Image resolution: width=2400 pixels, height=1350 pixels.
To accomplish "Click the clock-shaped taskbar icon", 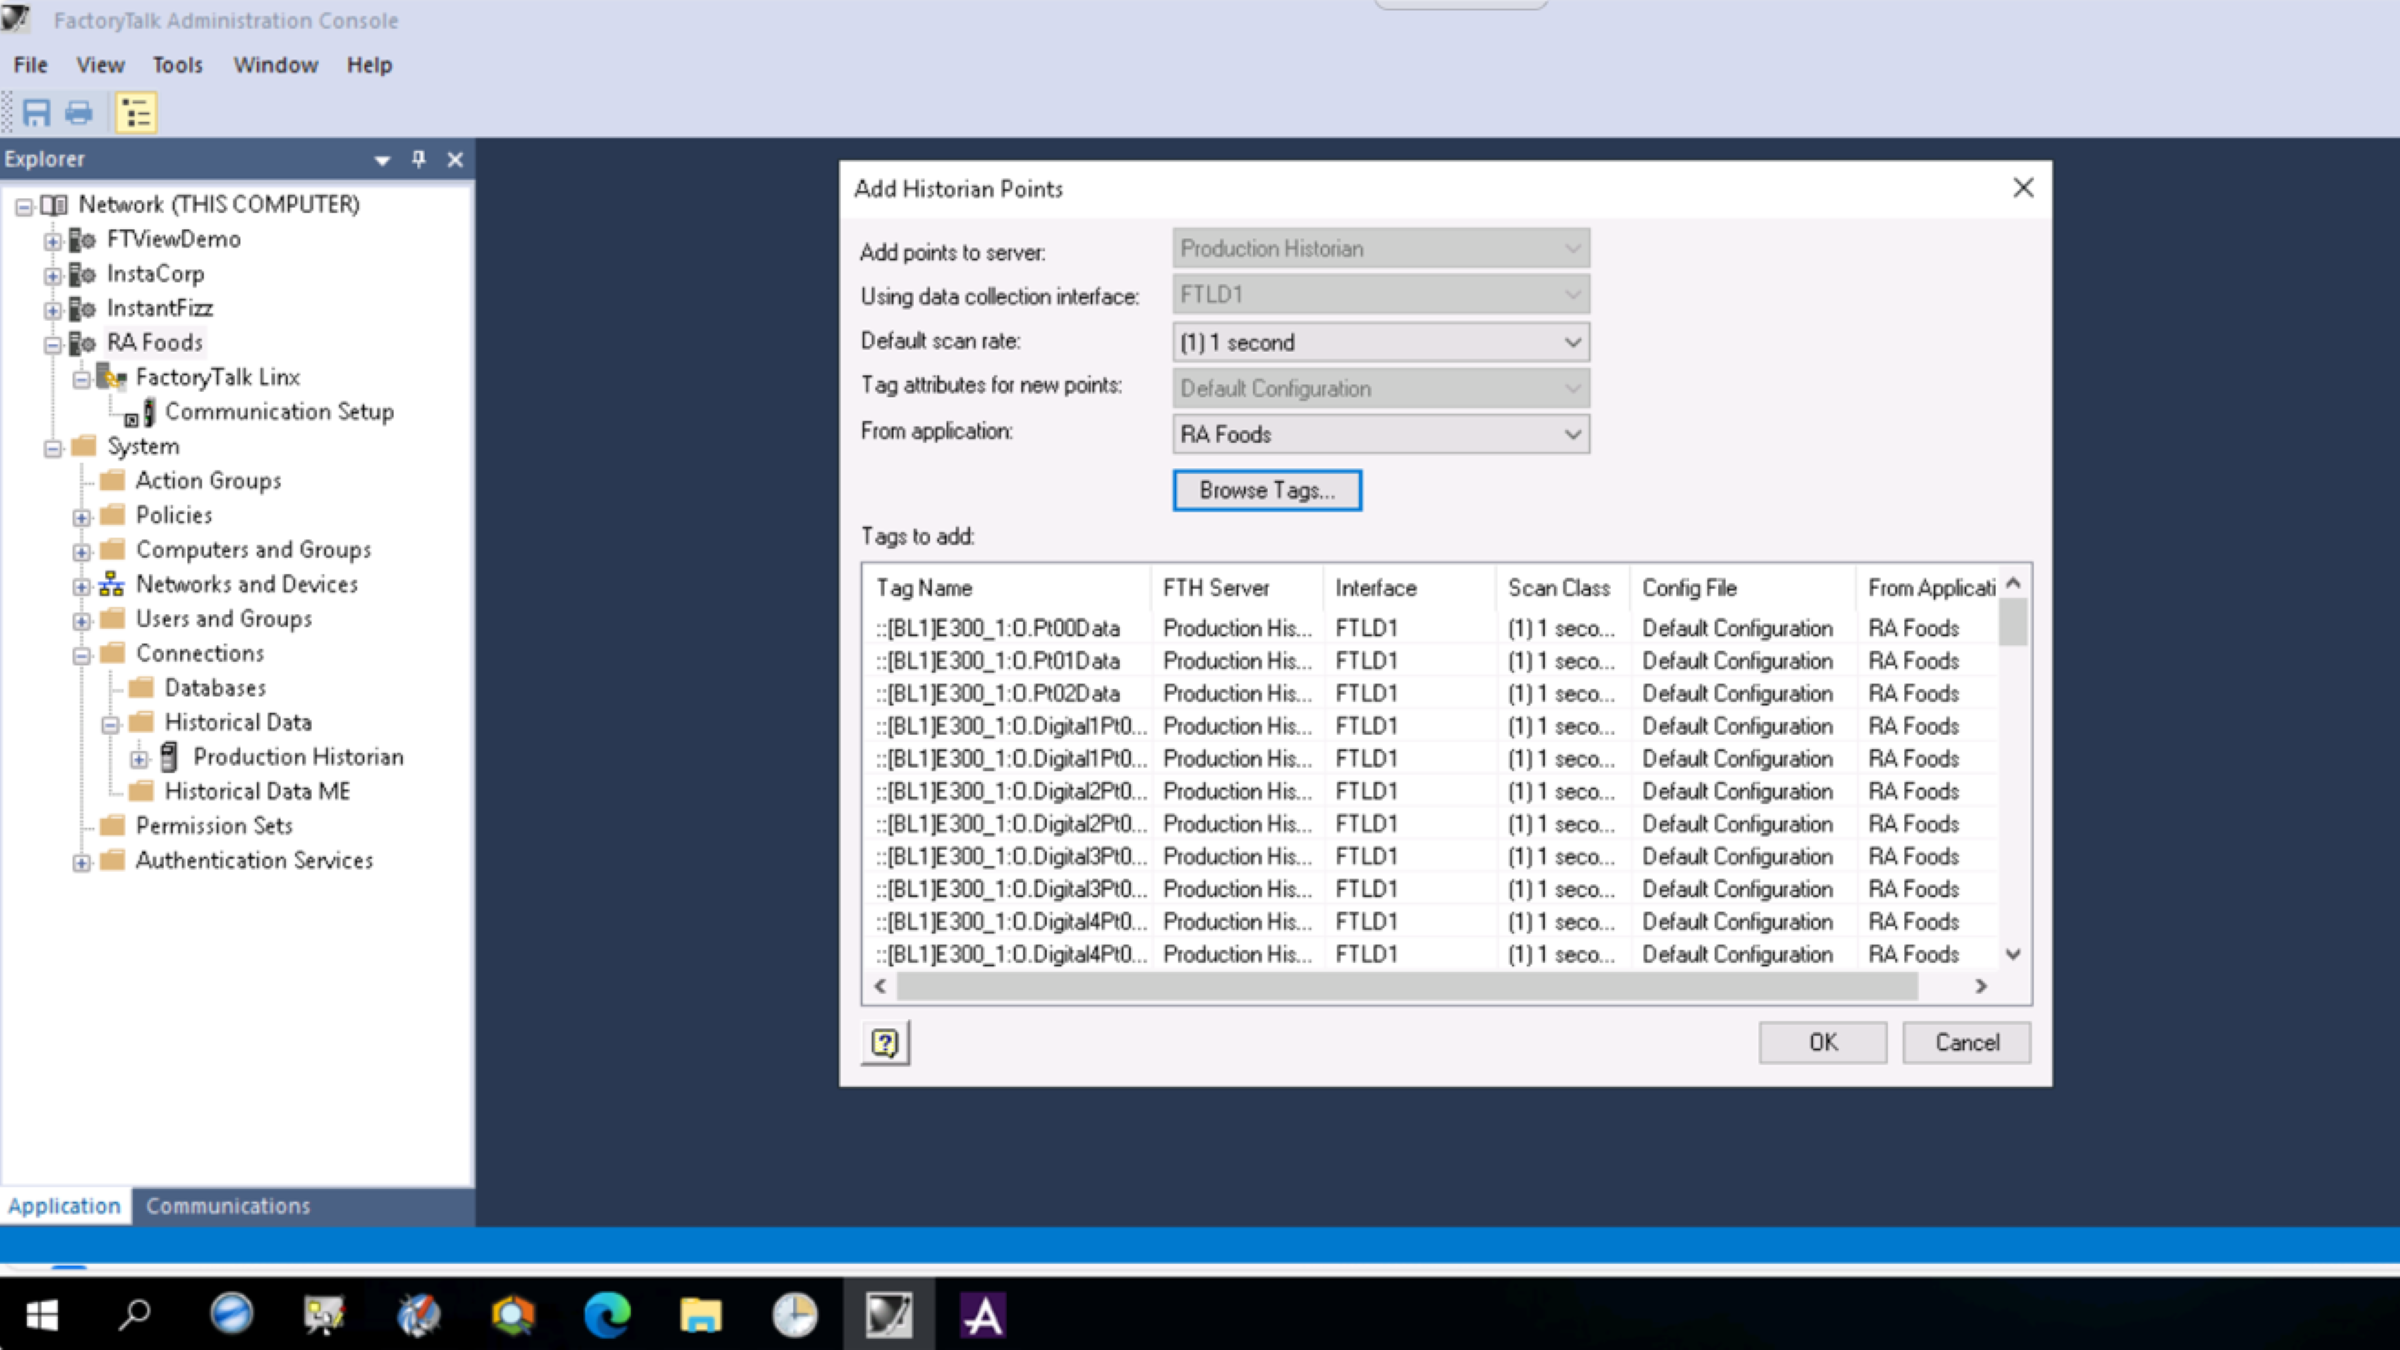I will 795,1315.
